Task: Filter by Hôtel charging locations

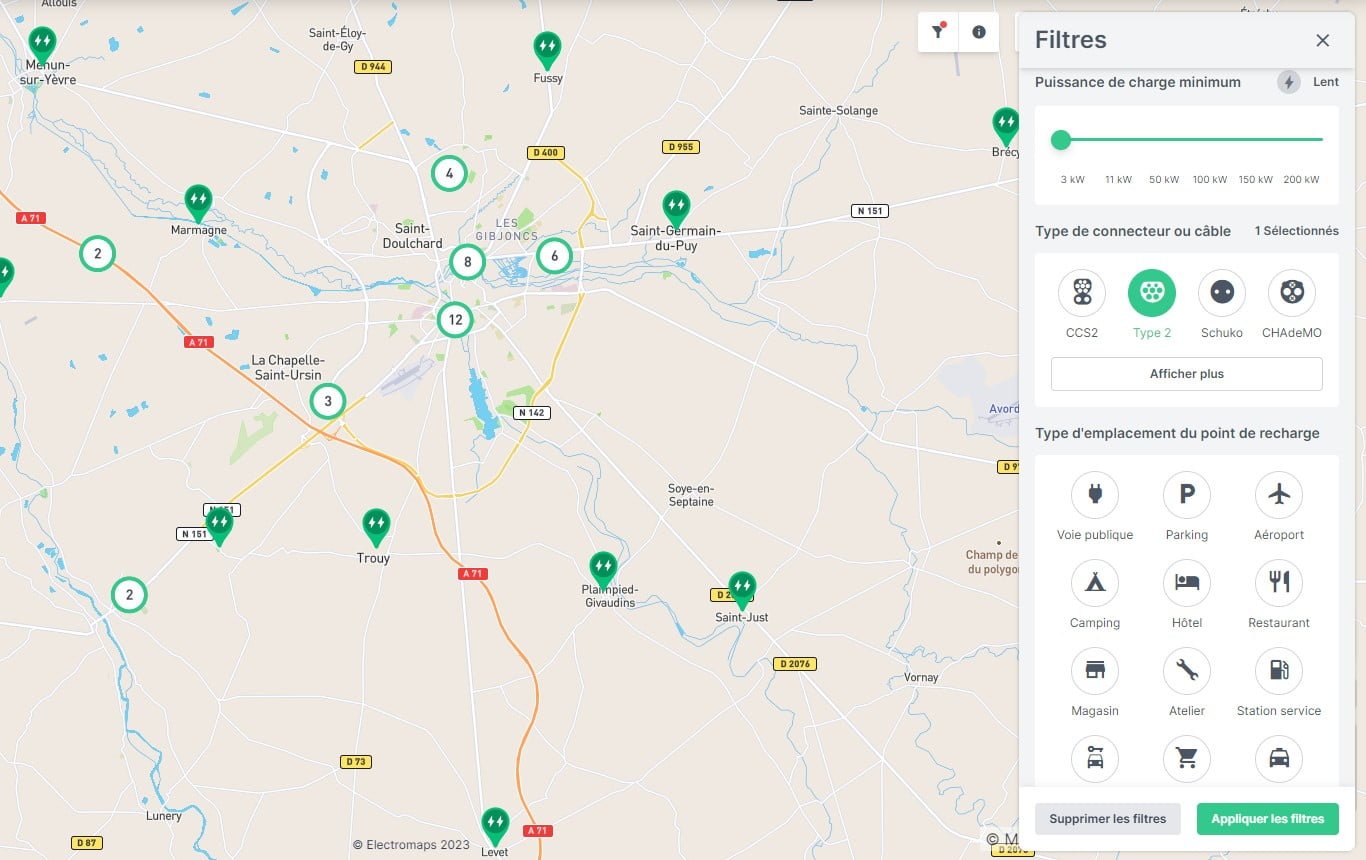Action: (x=1186, y=583)
